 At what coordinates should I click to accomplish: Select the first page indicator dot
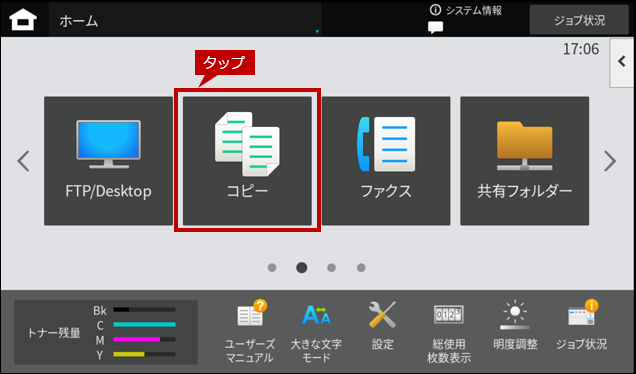272,268
